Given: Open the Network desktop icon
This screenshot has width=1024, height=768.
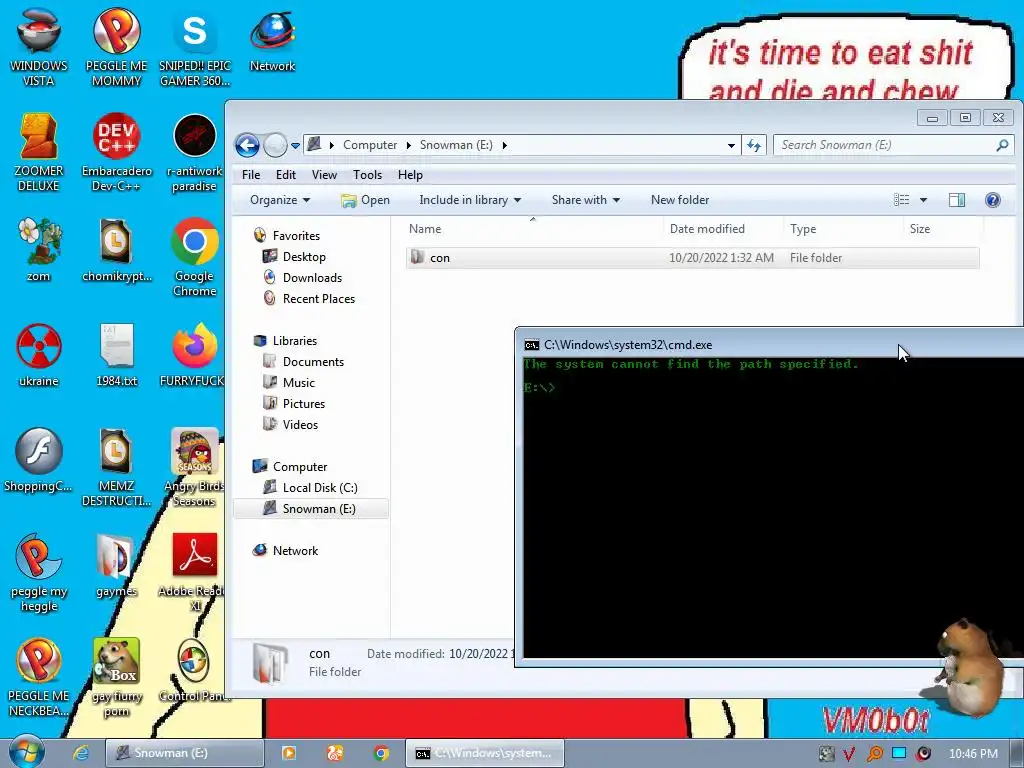Looking at the screenshot, I should click(272, 40).
